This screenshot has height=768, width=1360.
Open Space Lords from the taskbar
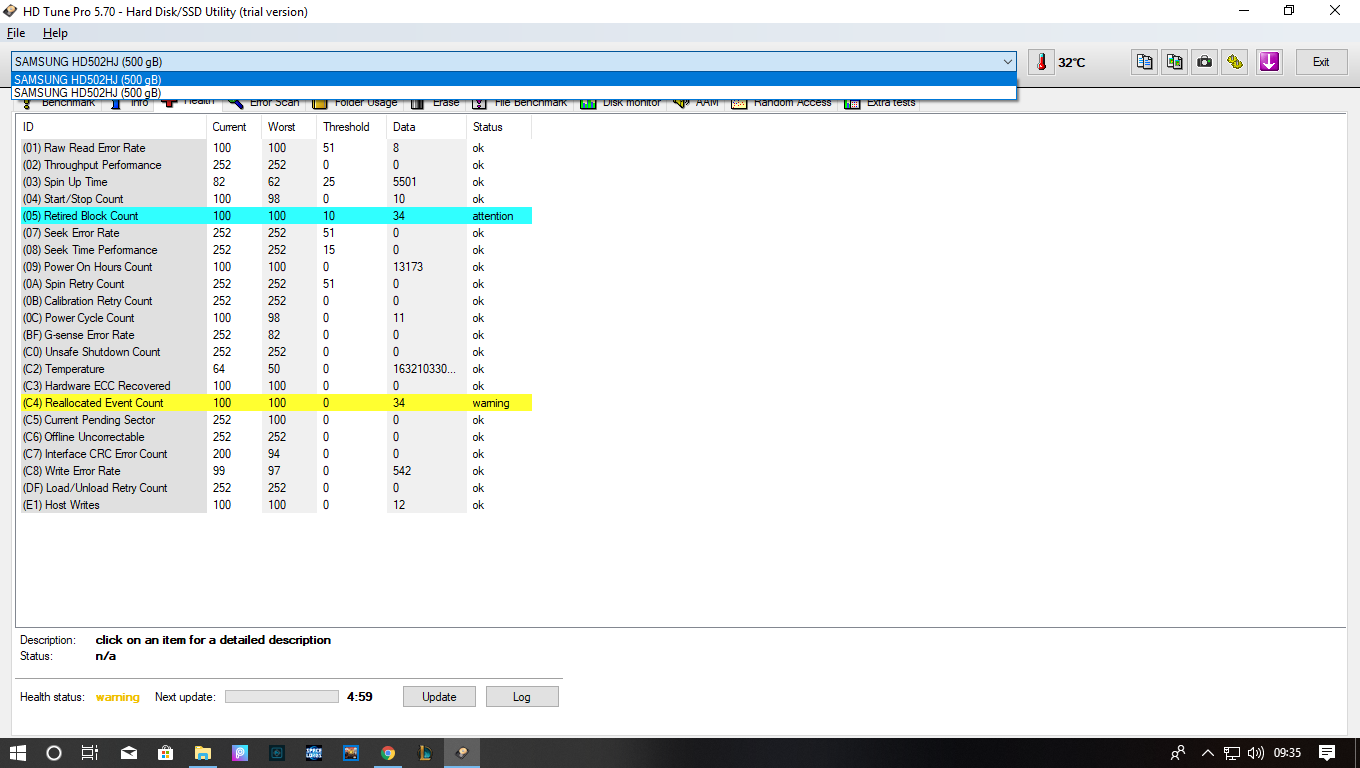[x=314, y=753]
